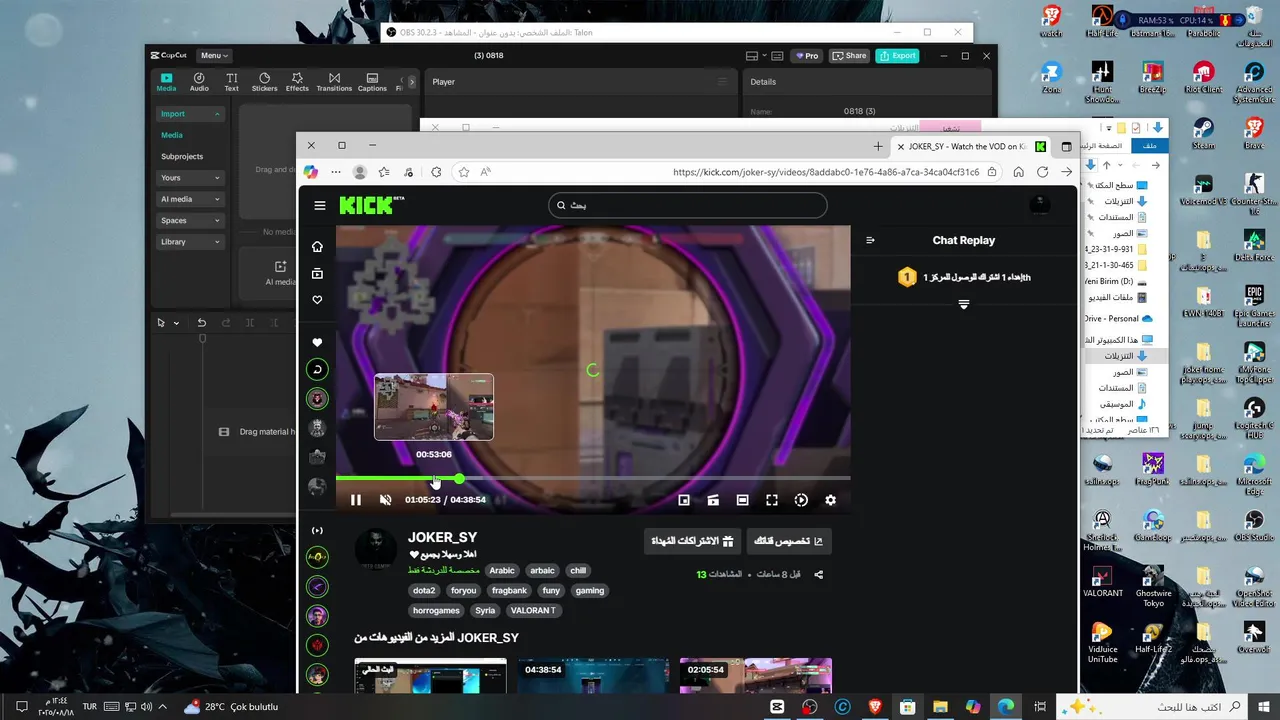Click the Kick logo
The image size is (1280, 720).
[371, 205]
